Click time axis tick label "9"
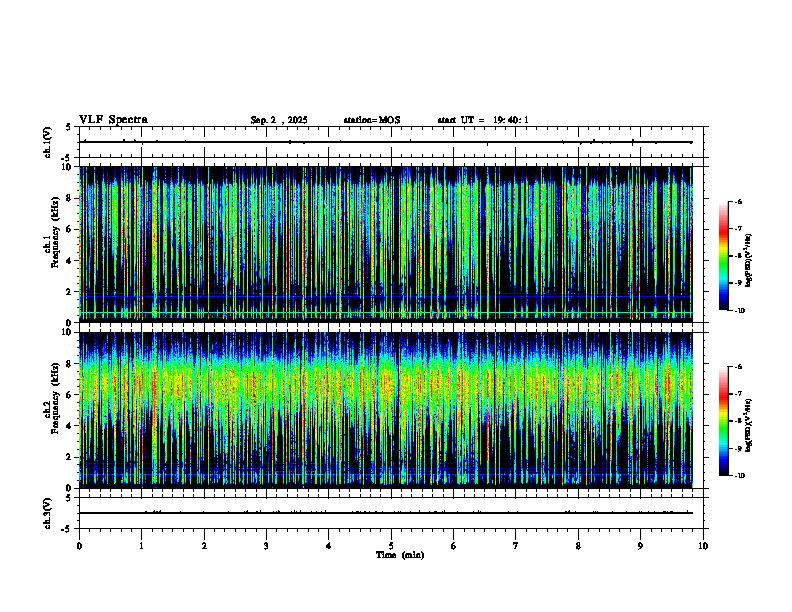Screen dimensions: 792x612 click(640, 546)
